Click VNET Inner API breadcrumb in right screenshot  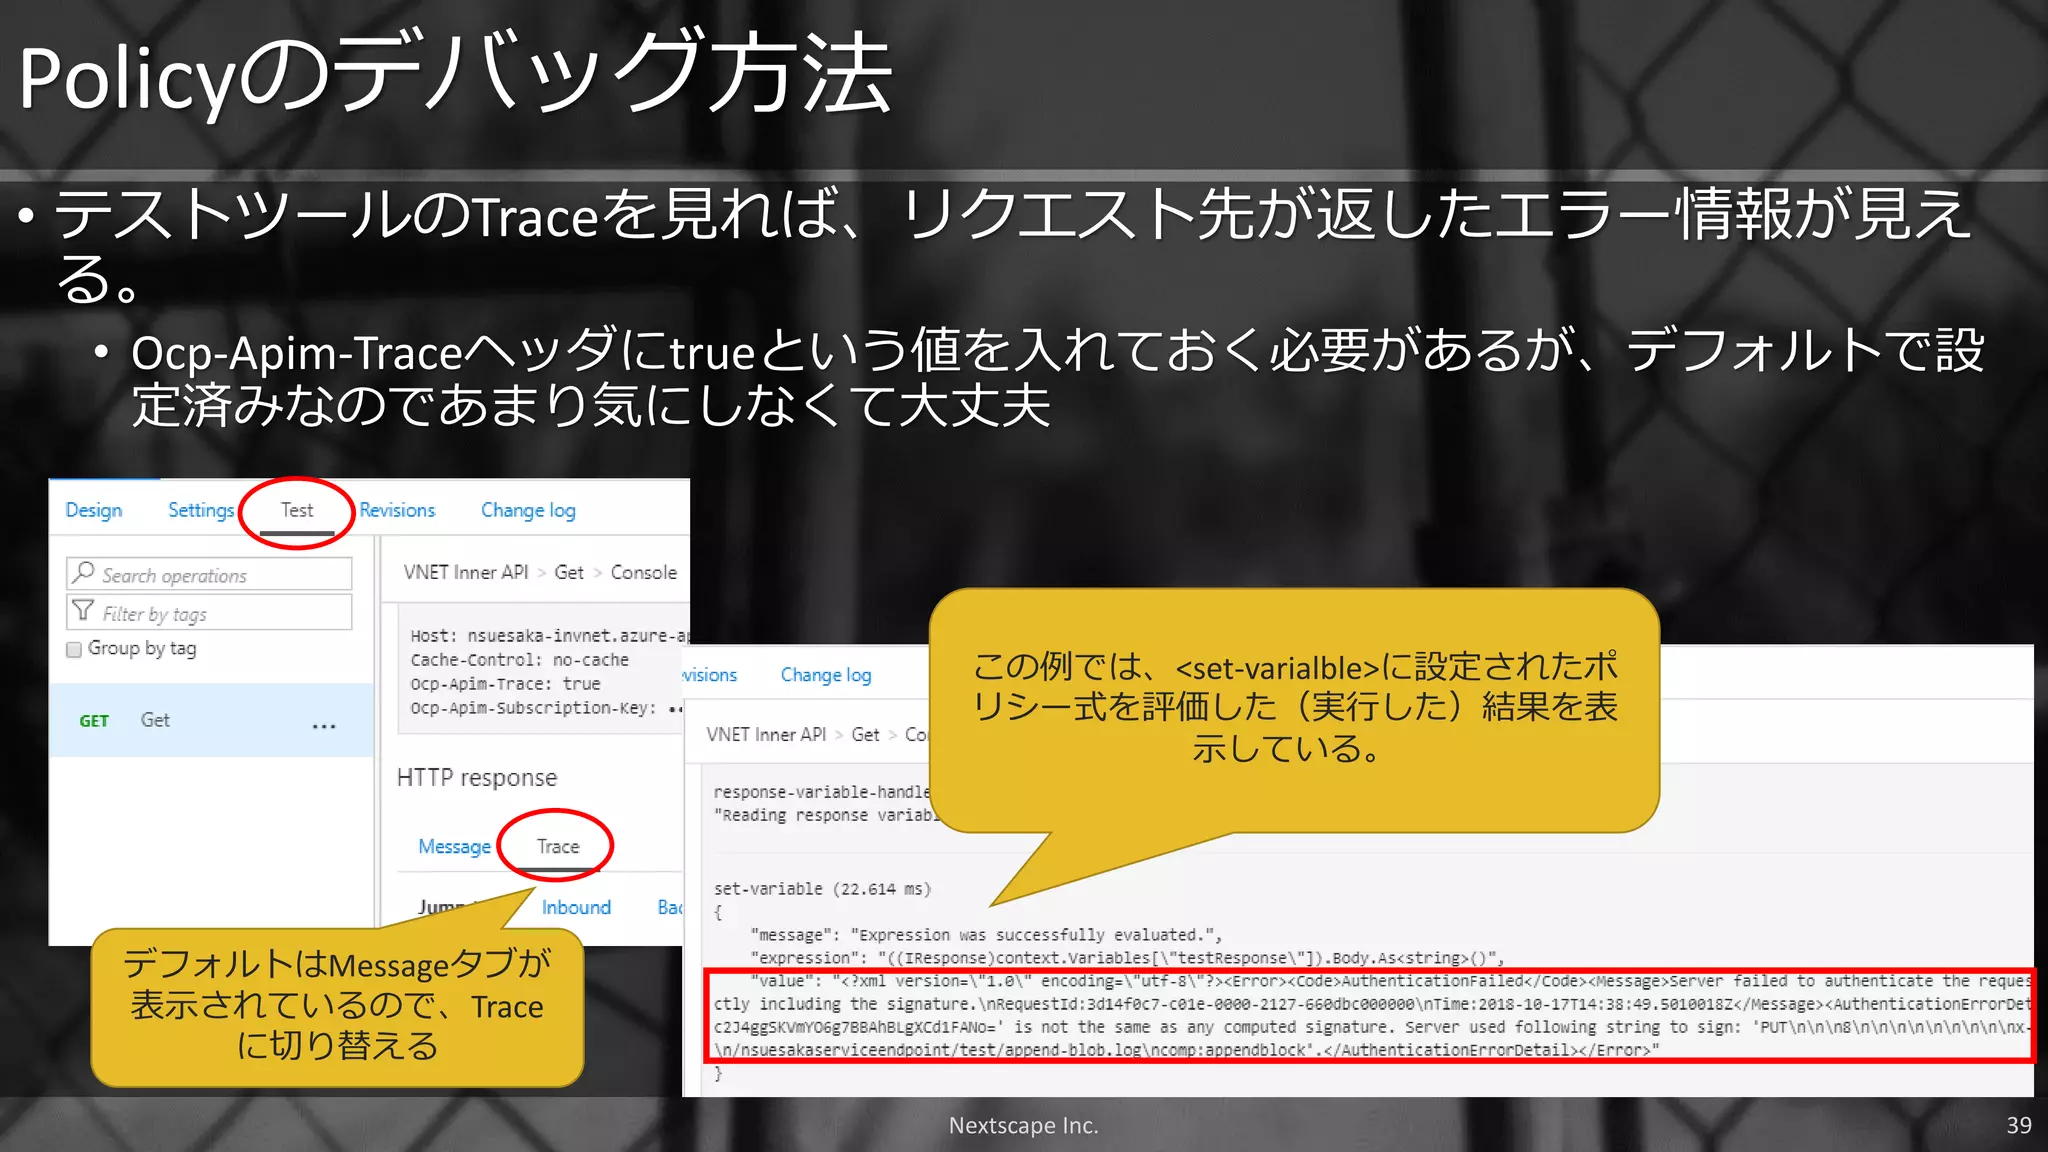pos(766,734)
